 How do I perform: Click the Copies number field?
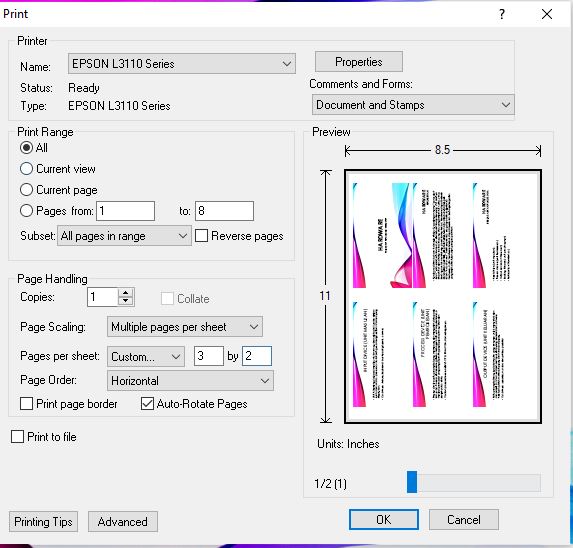[103, 297]
